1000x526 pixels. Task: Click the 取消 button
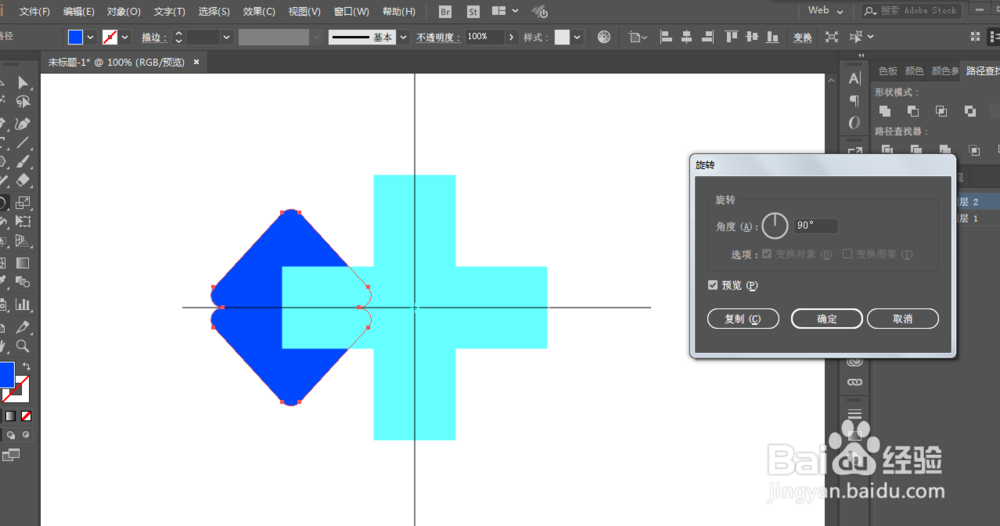[x=902, y=319]
